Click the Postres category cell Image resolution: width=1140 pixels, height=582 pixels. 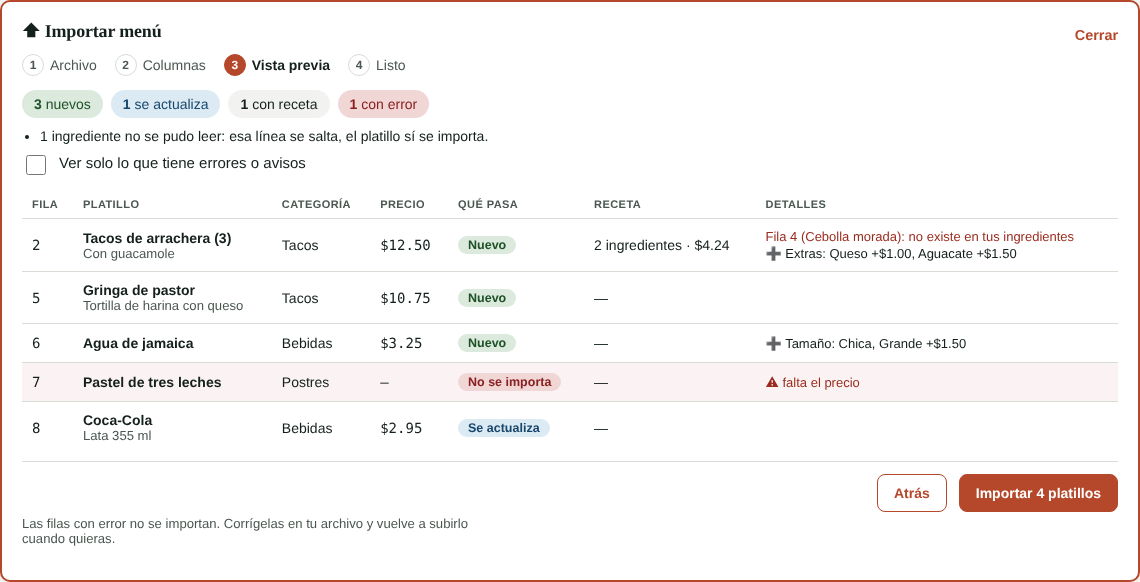click(x=305, y=382)
